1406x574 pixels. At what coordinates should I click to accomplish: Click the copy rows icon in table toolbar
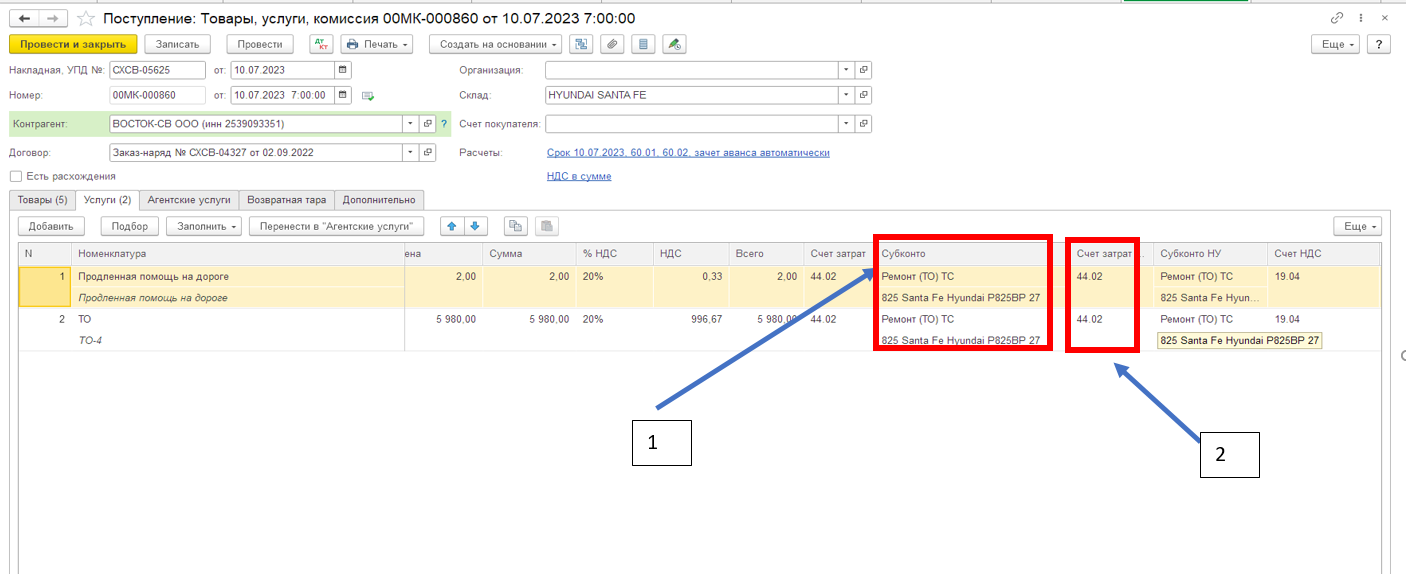[x=515, y=226]
